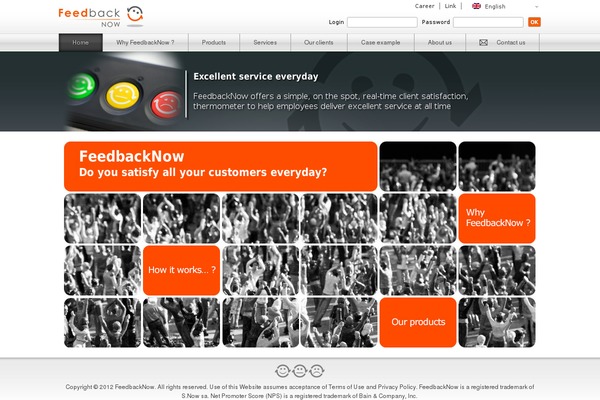Image resolution: width=600 pixels, height=400 pixels.
Task: Click the How it works... ? tile
Action: coord(181,270)
